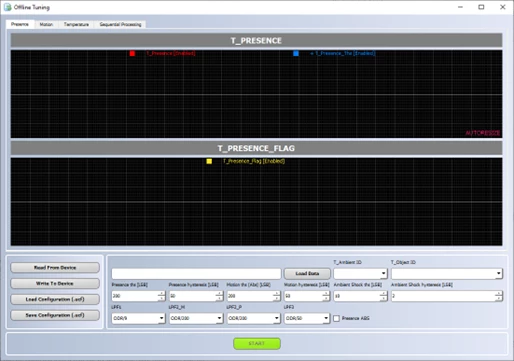Increase the Motion ths value with its up arrow
This screenshot has height=361, width=514.
click(x=277, y=294)
